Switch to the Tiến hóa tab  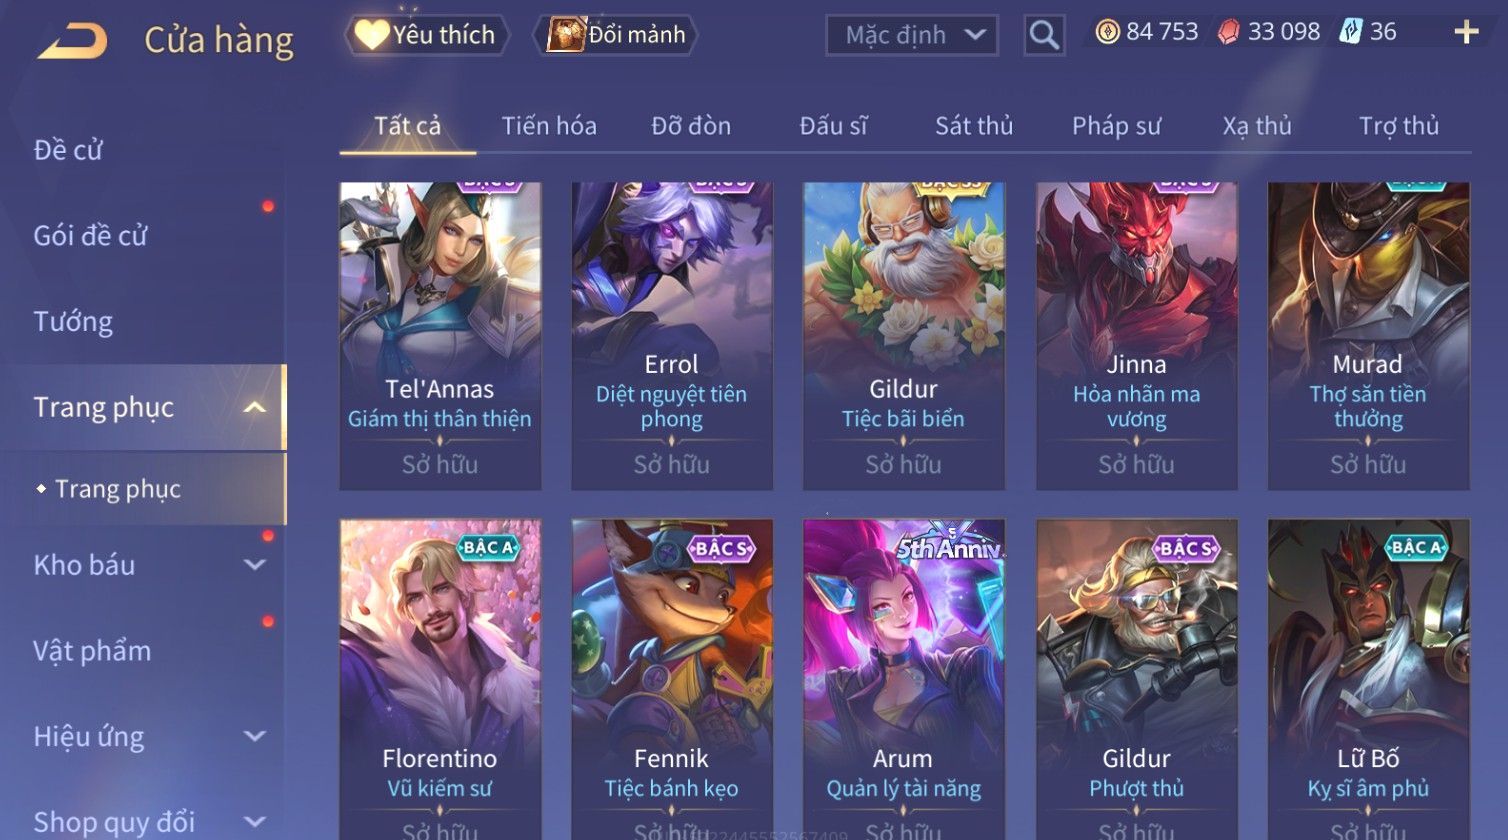[549, 126]
